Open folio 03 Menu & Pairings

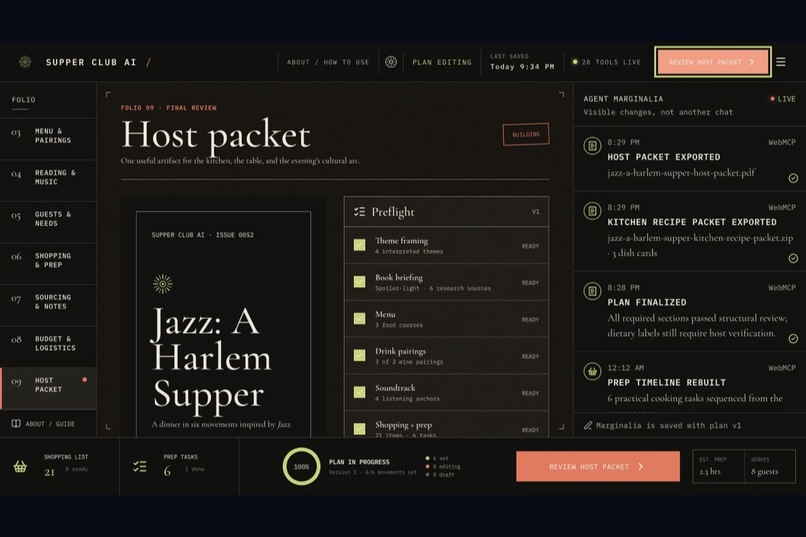click(x=48, y=138)
